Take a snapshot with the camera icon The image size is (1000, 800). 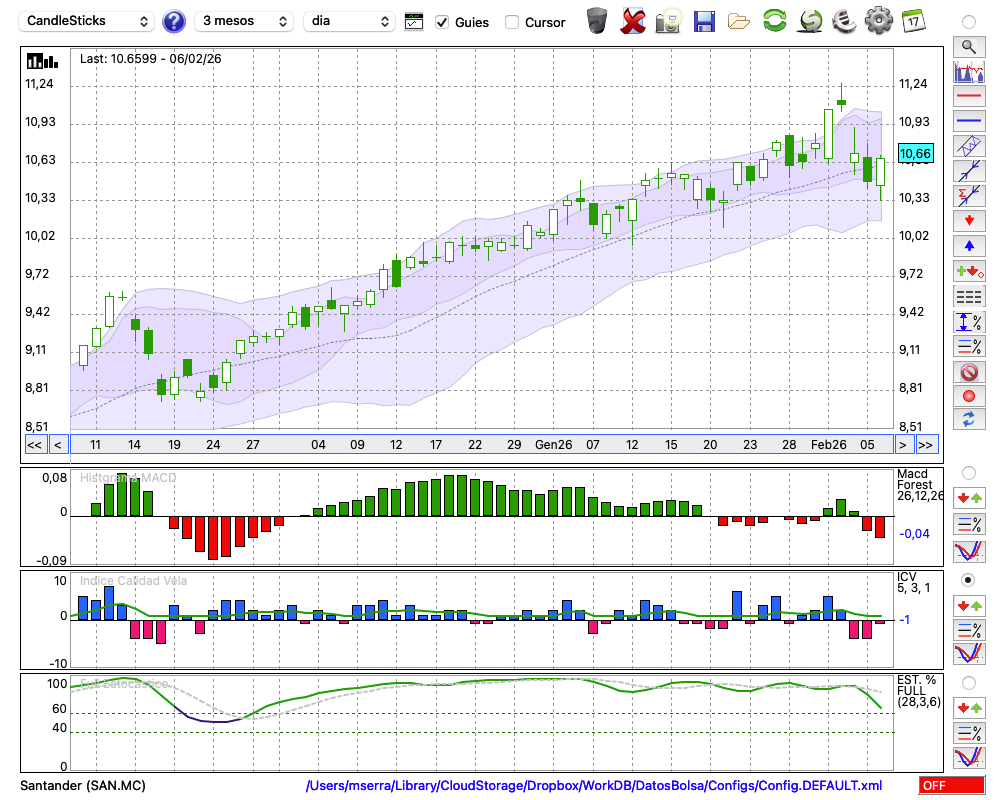pyautogui.click(x=668, y=21)
